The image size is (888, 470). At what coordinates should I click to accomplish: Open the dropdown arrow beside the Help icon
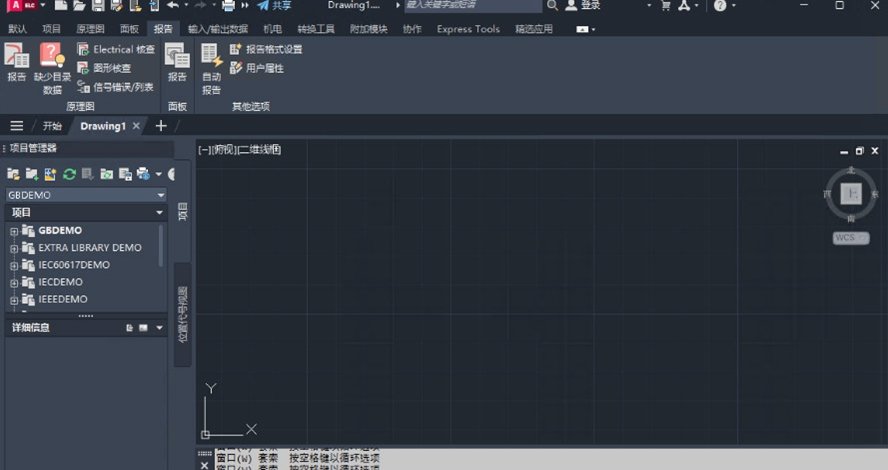(733, 6)
